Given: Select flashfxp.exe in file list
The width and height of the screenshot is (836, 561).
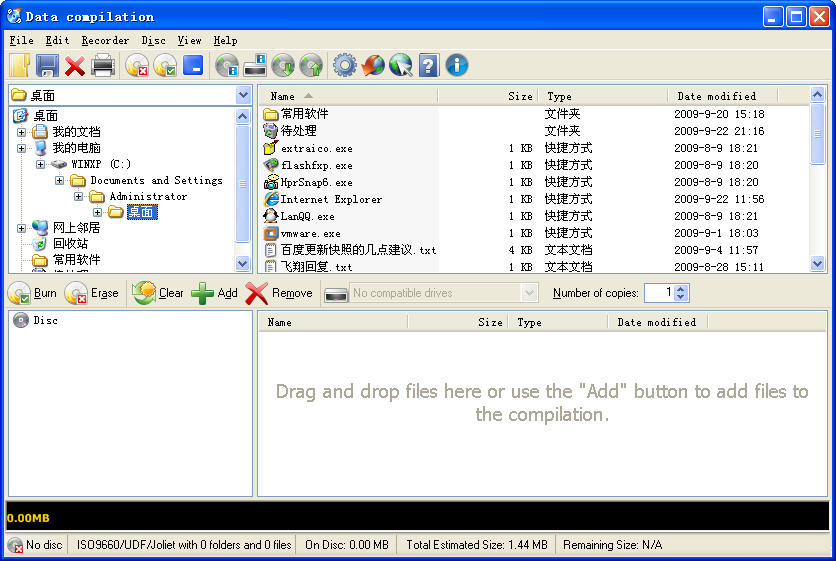Looking at the screenshot, I should pyautogui.click(x=317, y=165).
